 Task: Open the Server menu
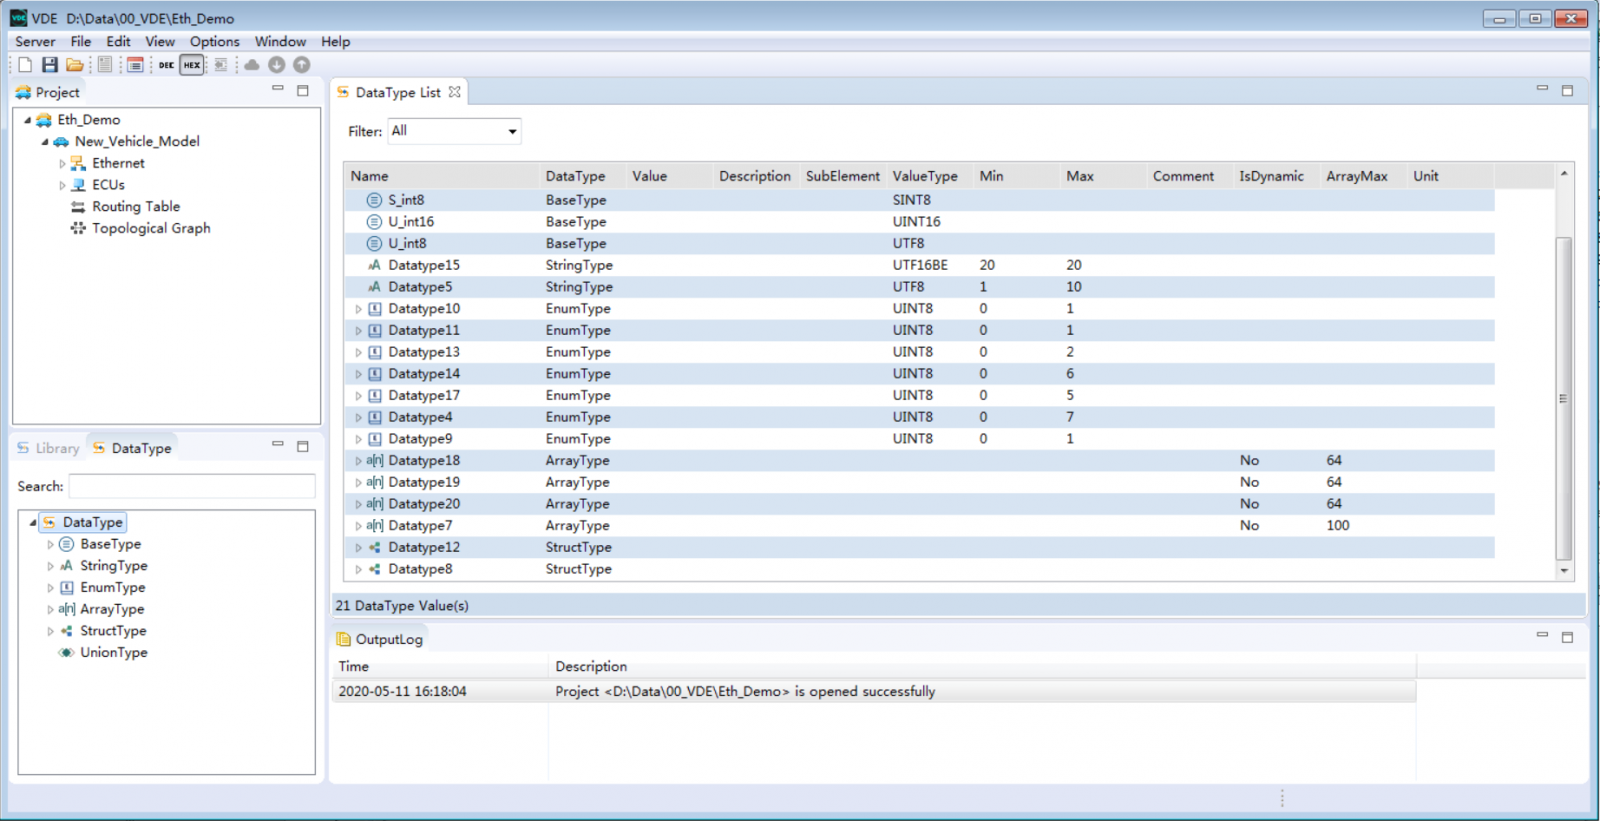tap(35, 42)
